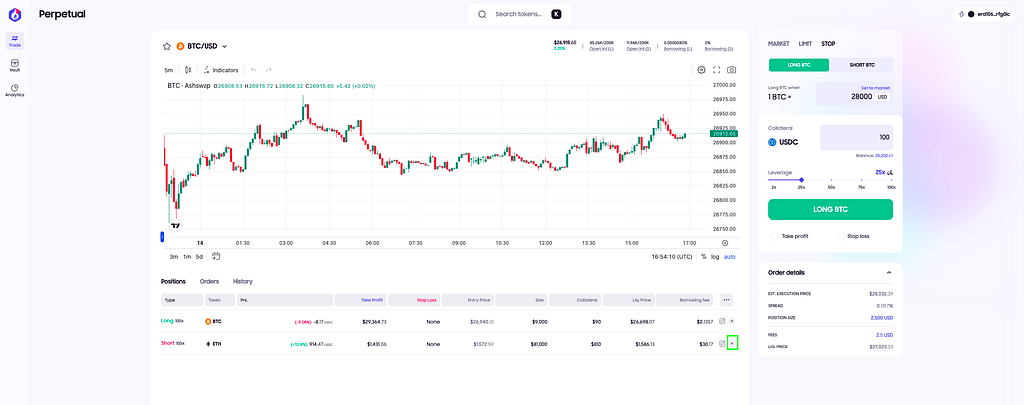
Task: Open the Analytics sidebar icon
Action: (14, 90)
